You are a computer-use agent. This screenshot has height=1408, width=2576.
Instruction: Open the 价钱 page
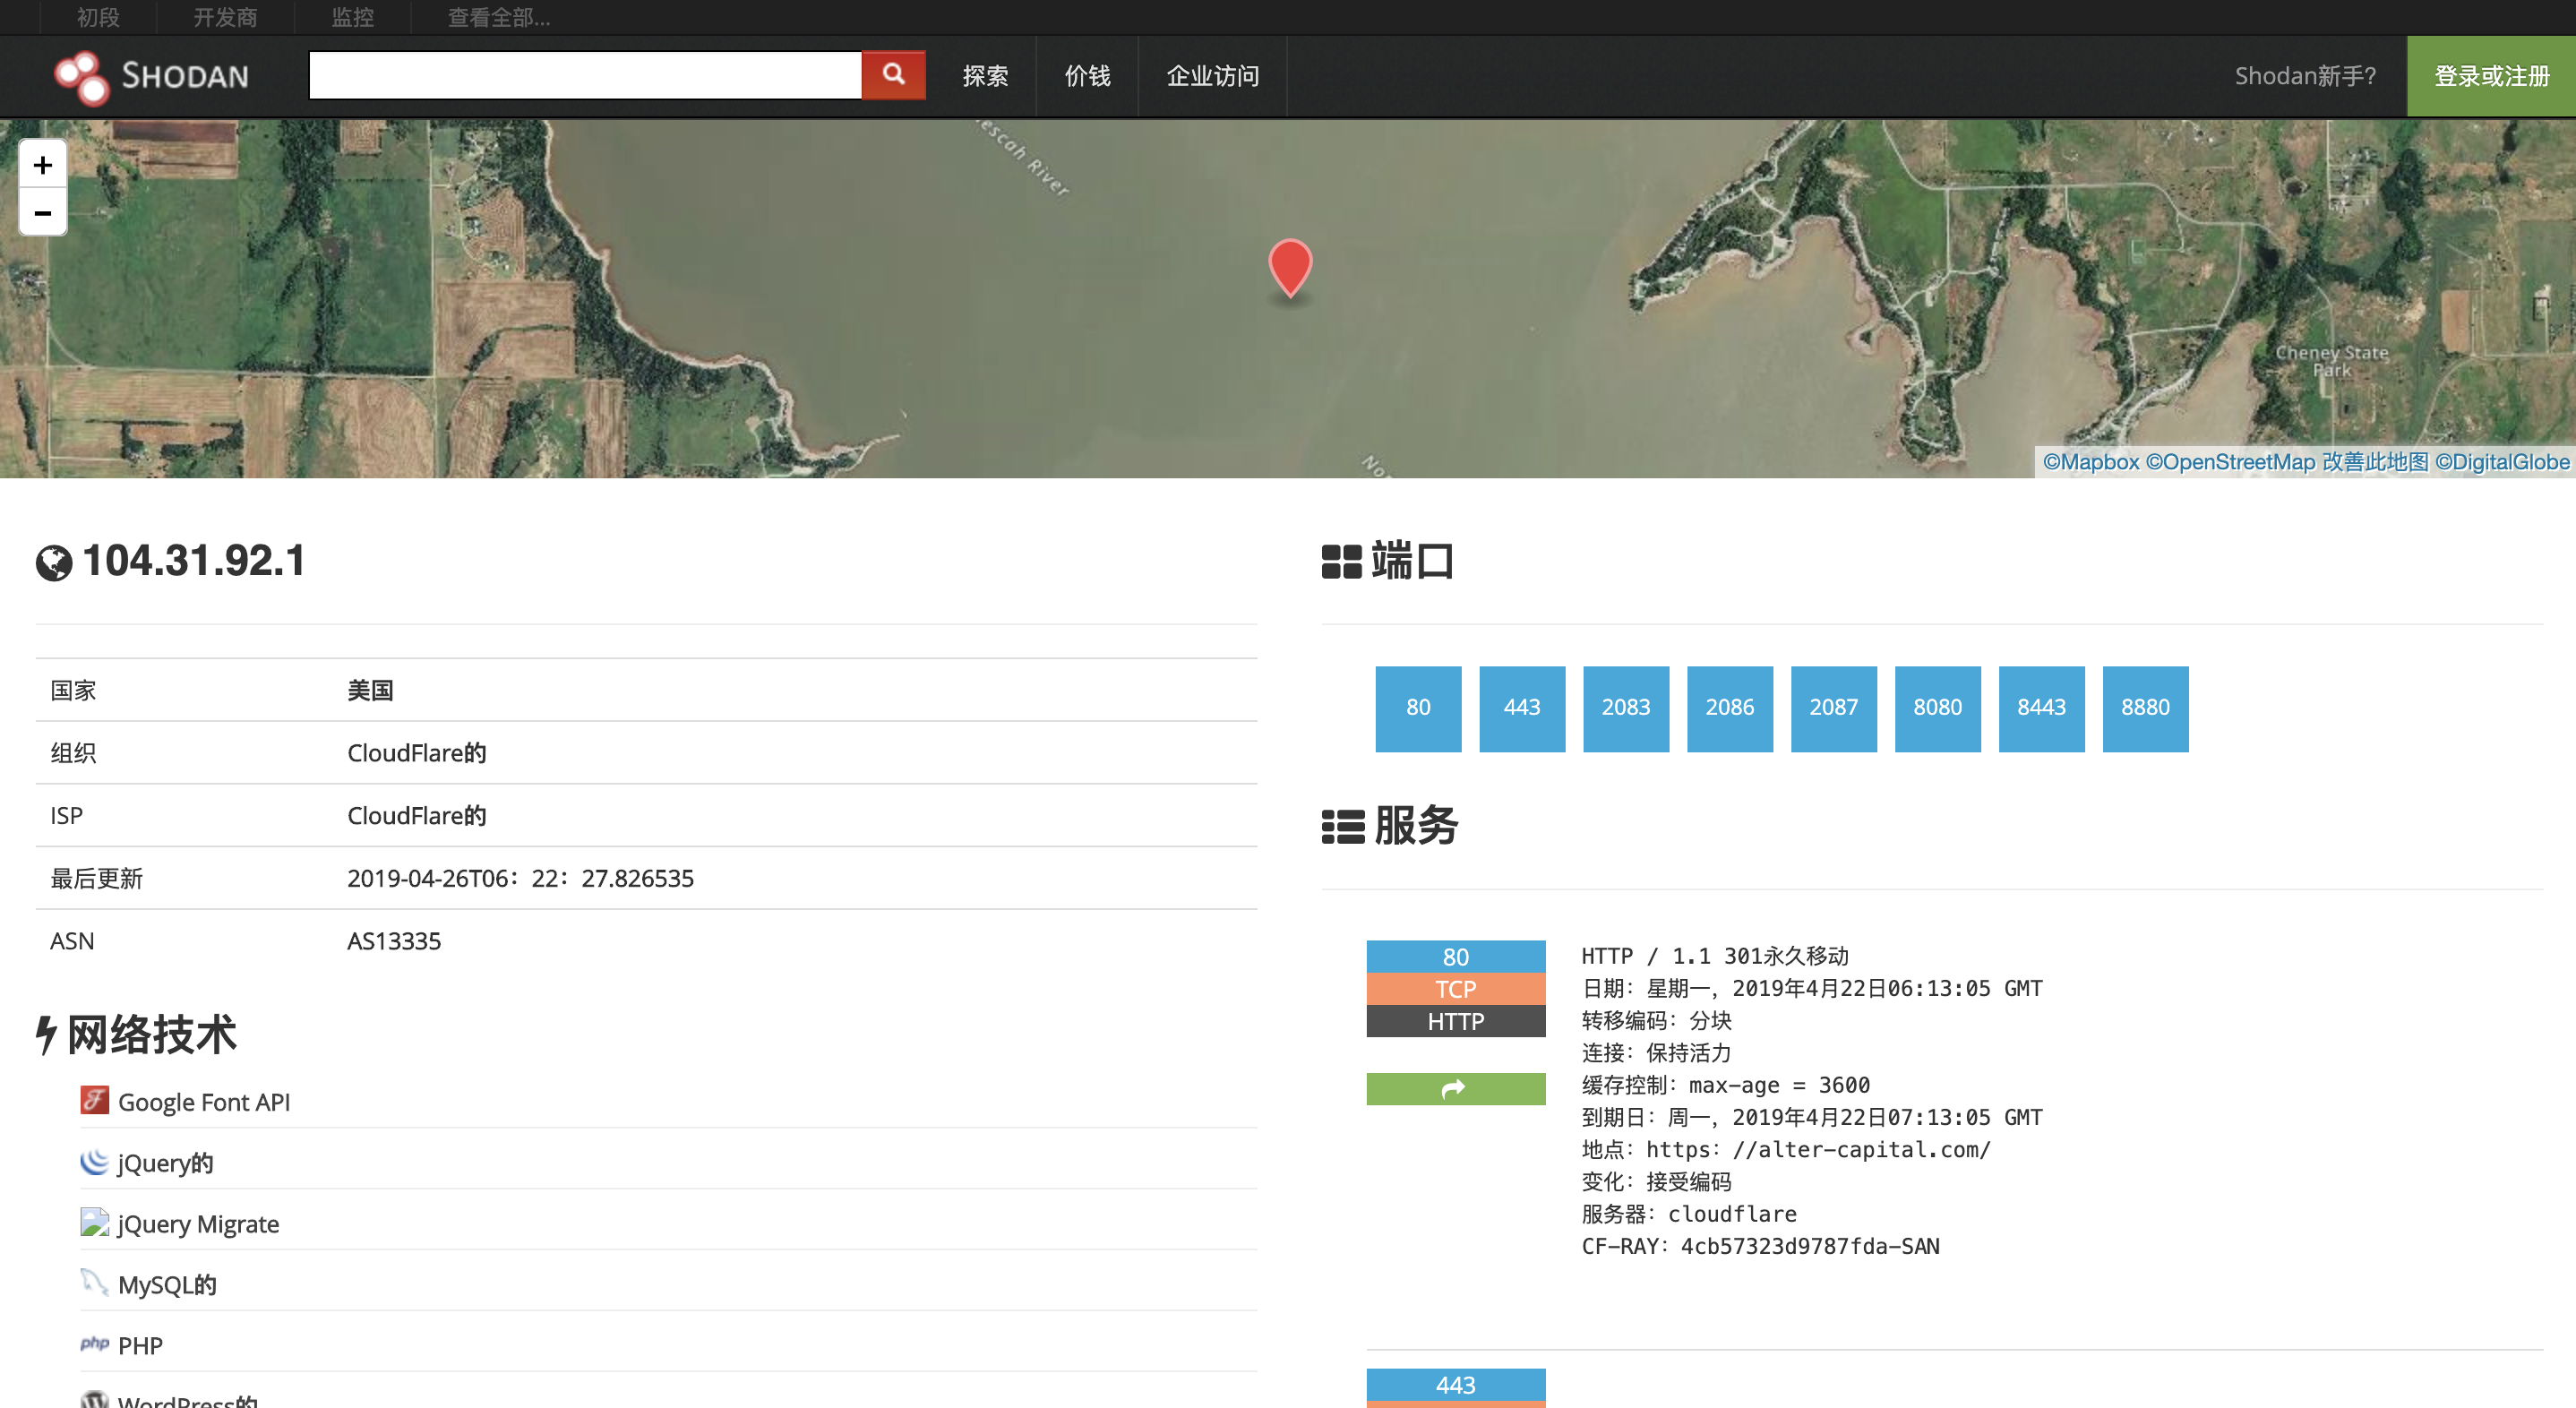click(x=1087, y=76)
